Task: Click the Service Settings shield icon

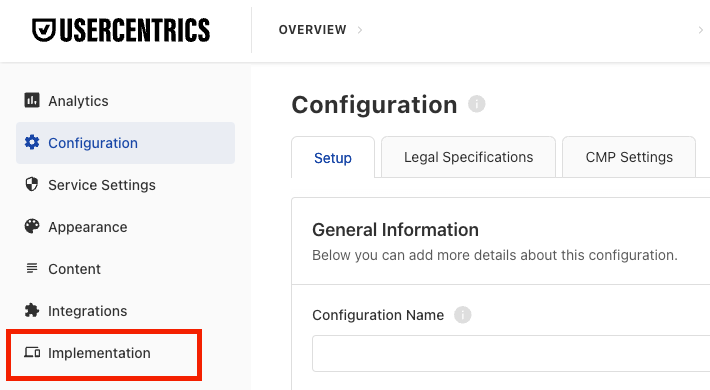Action: (32, 184)
